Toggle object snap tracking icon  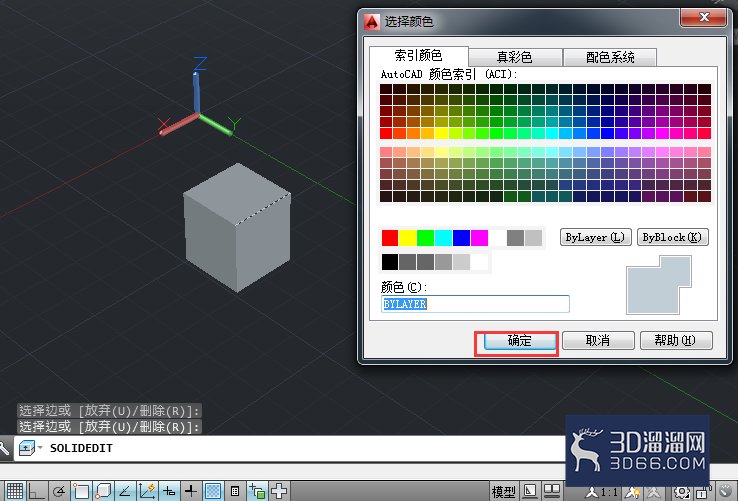(125, 491)
